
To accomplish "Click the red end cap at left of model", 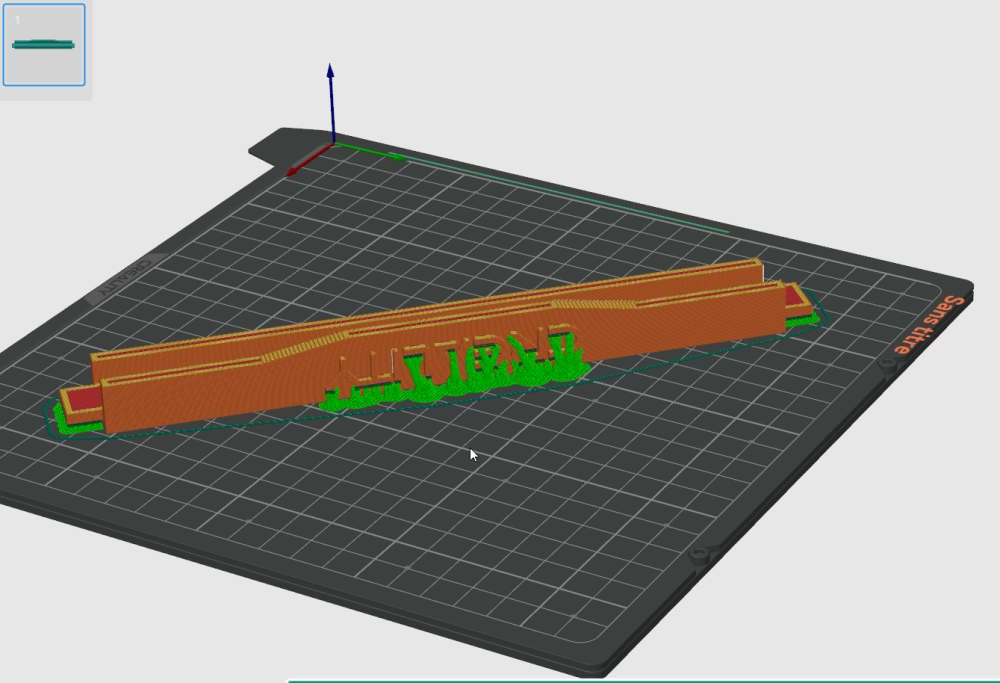I will pos(83,399).
